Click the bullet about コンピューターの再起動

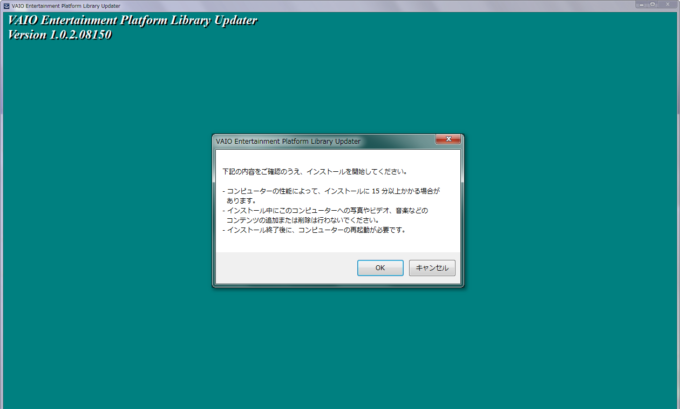pyautogui.click(x=318, y=230)
